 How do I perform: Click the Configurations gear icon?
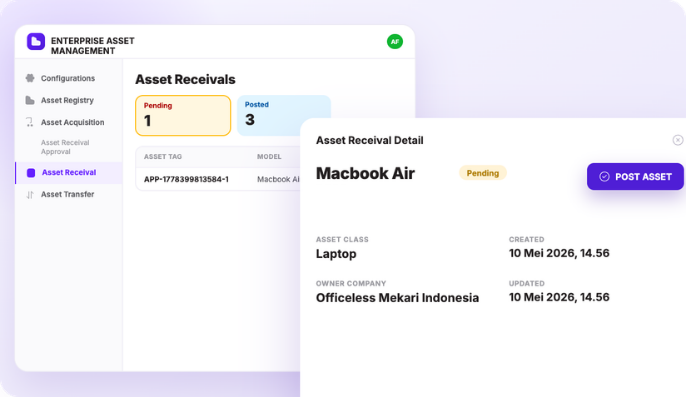point(30,78)
